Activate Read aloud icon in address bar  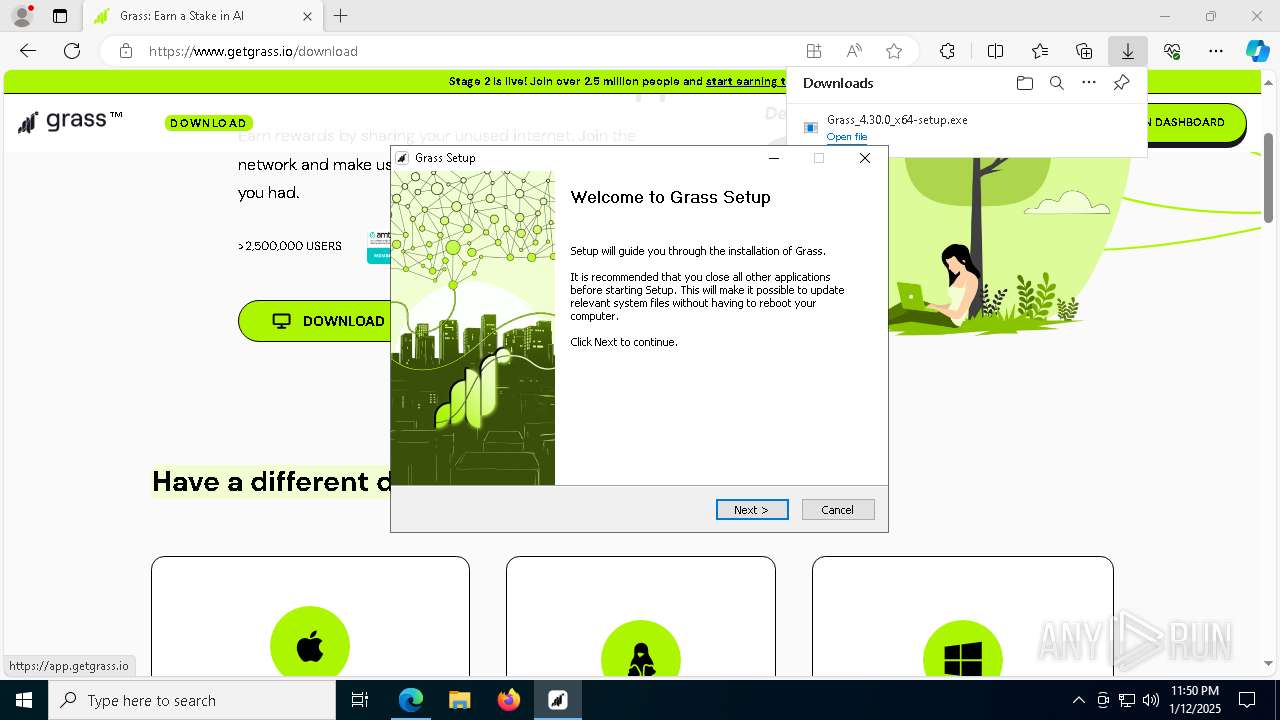pyautogui.click(x=854, y=51)
